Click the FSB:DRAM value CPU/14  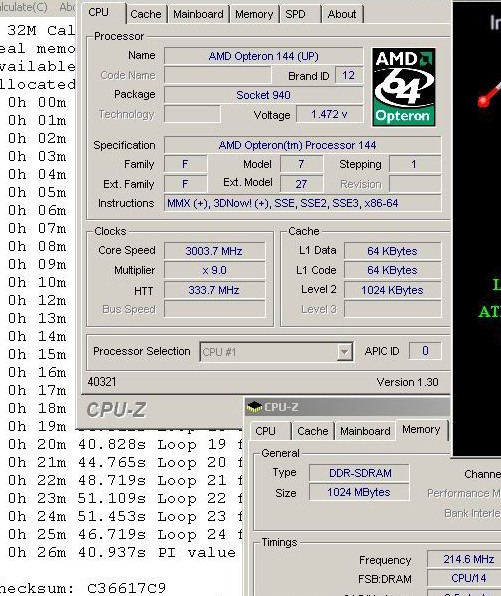[464, 578]
